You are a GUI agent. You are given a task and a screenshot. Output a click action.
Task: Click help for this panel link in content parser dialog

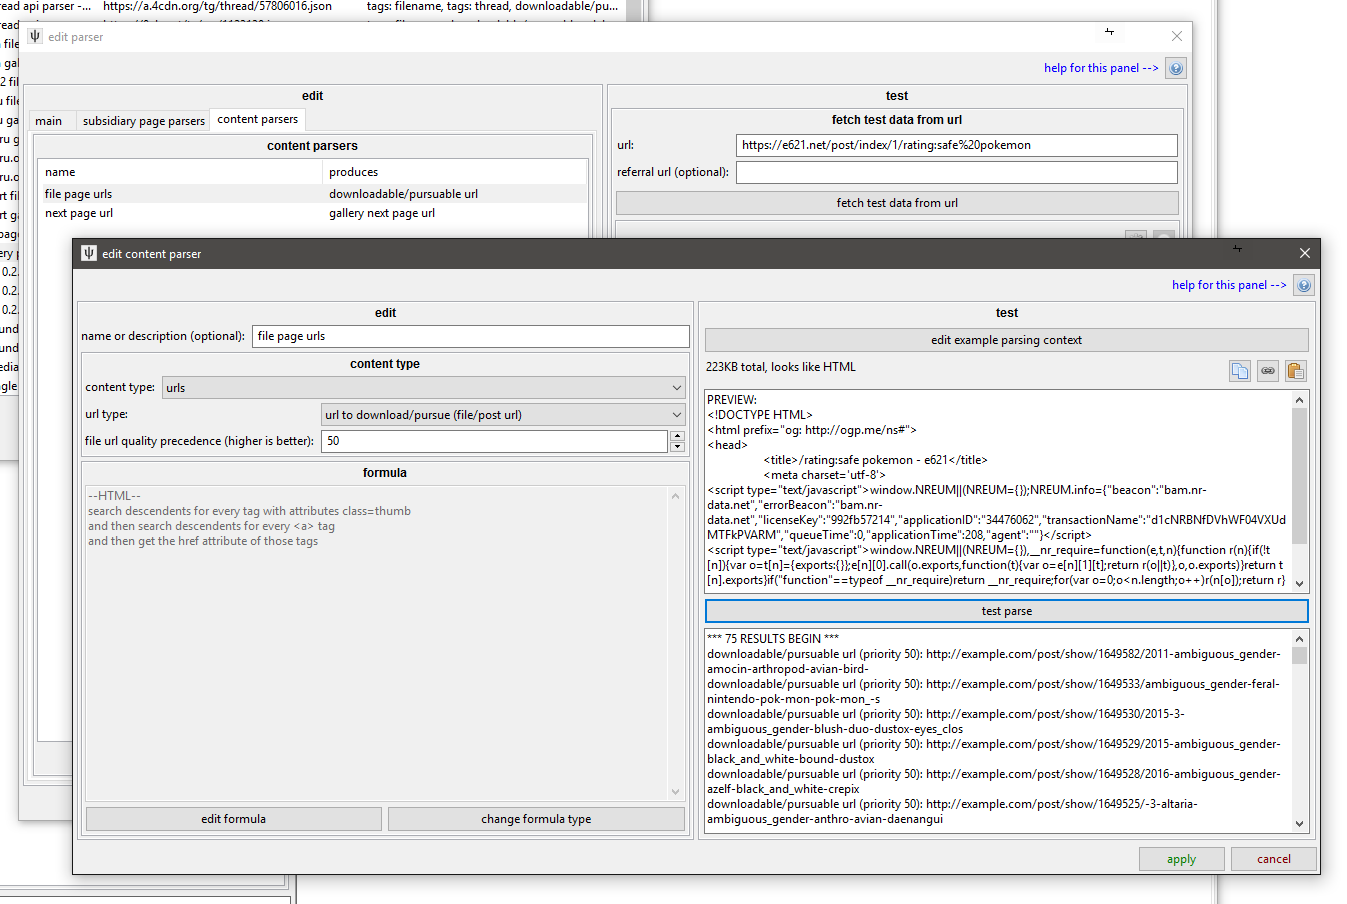[x=1229, y=285]
